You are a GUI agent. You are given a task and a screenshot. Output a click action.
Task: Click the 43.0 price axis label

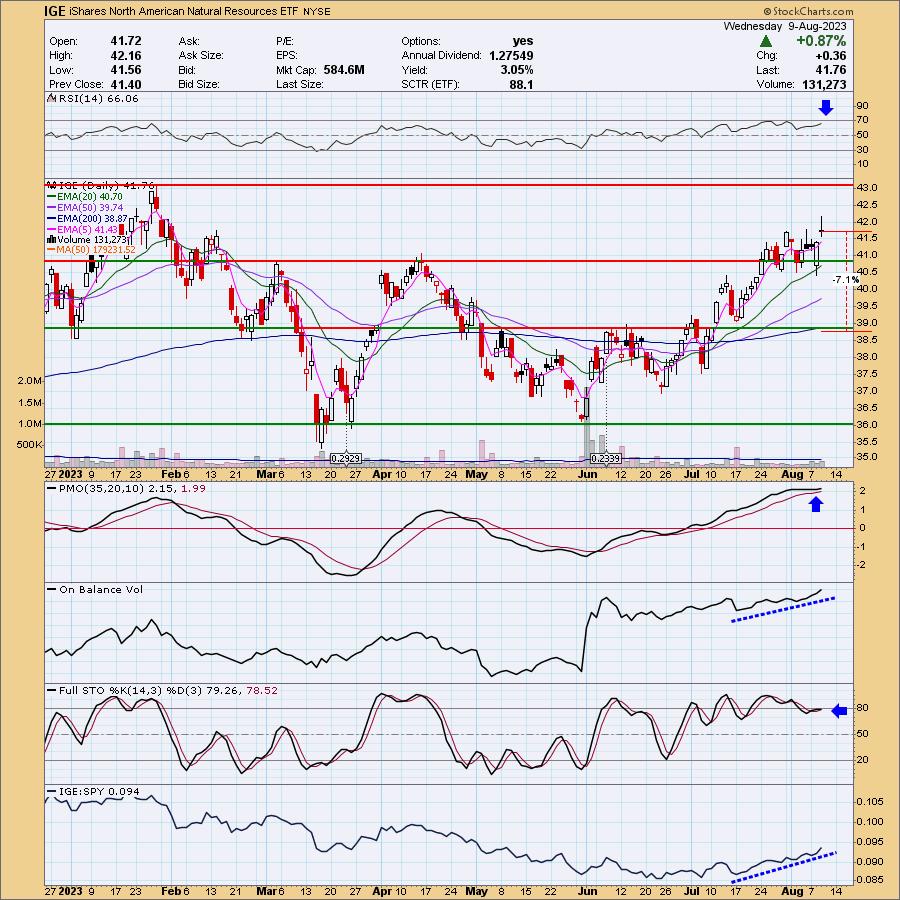pos(867,188)
